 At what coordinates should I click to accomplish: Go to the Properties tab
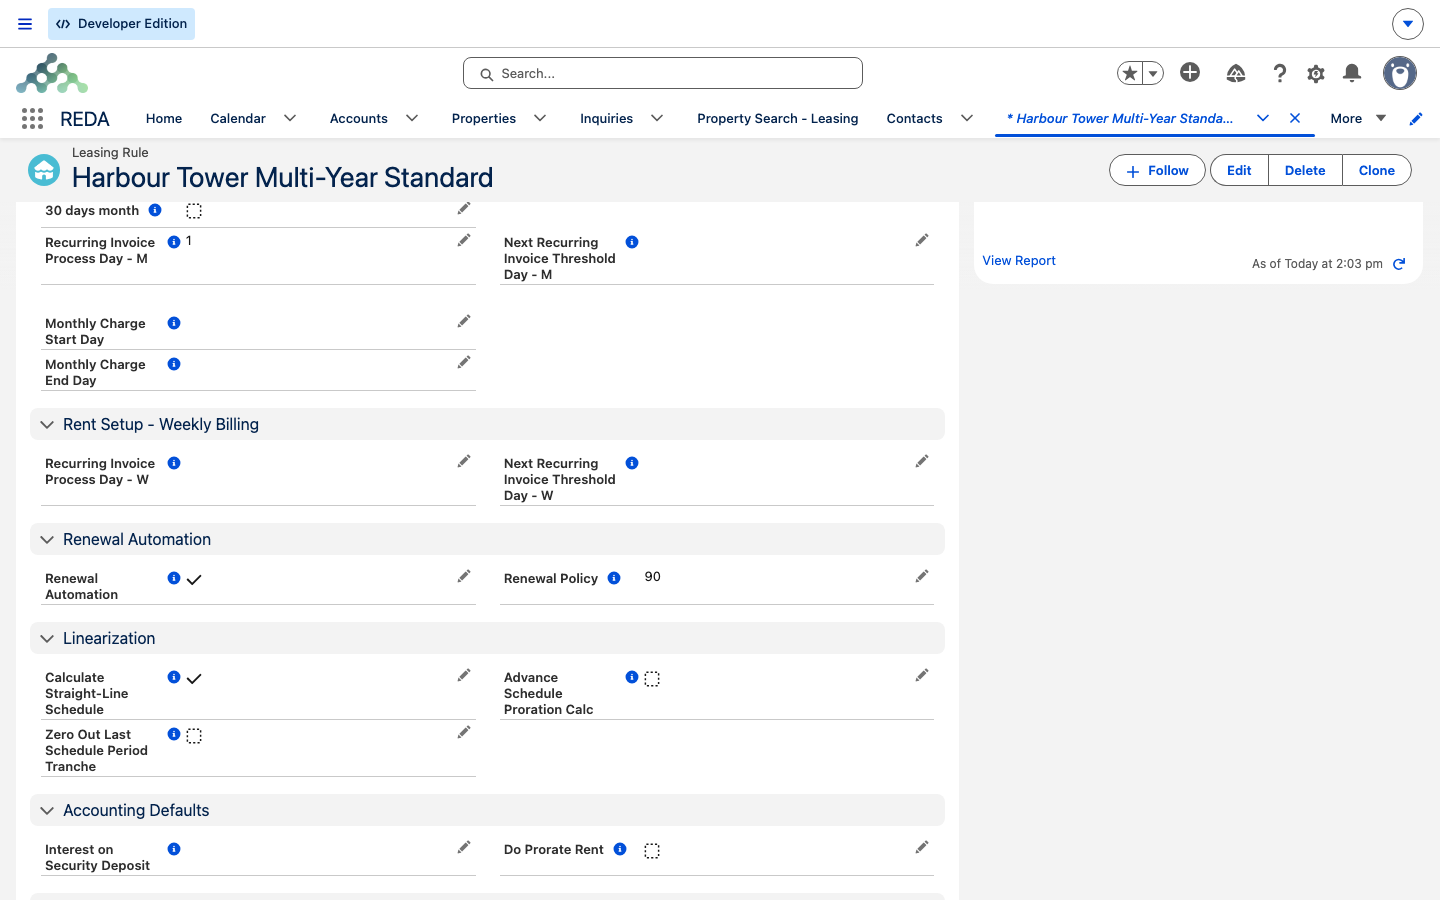484,118
